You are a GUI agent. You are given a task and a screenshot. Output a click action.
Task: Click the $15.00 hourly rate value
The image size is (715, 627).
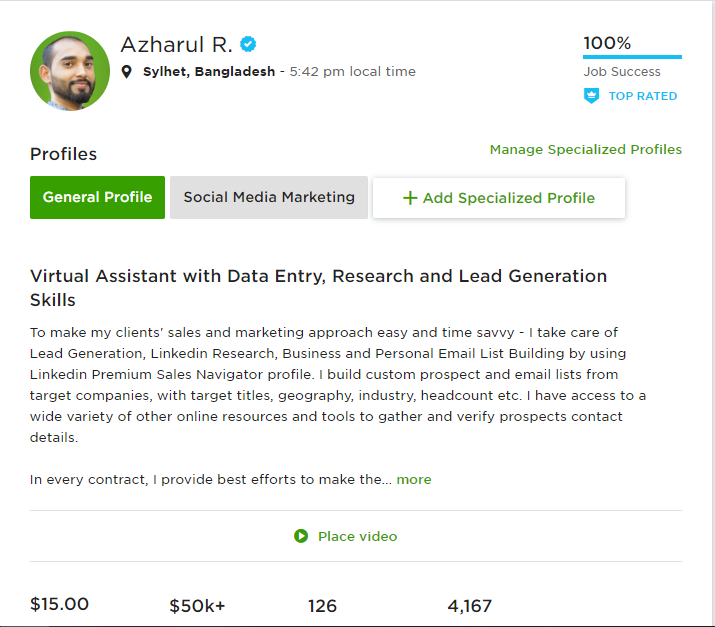click(59, 604)
